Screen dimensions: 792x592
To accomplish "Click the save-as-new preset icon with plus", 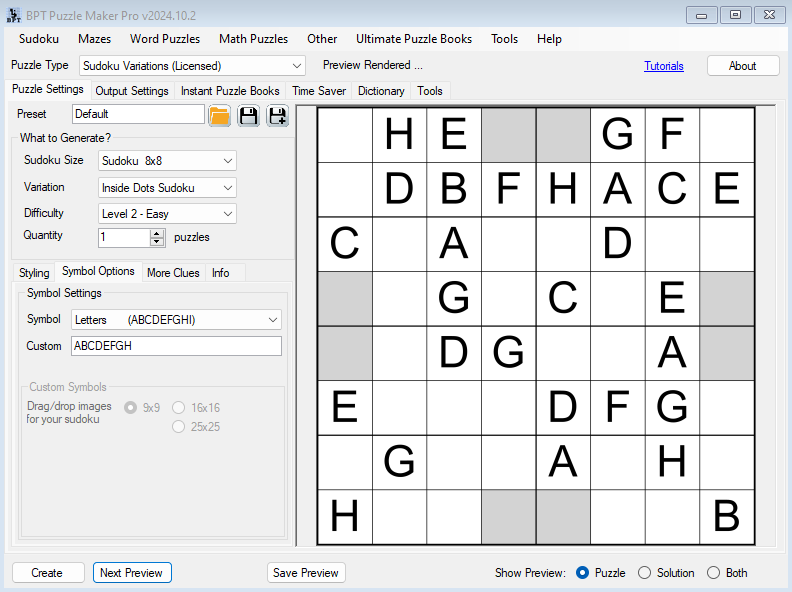I will 277,115.
